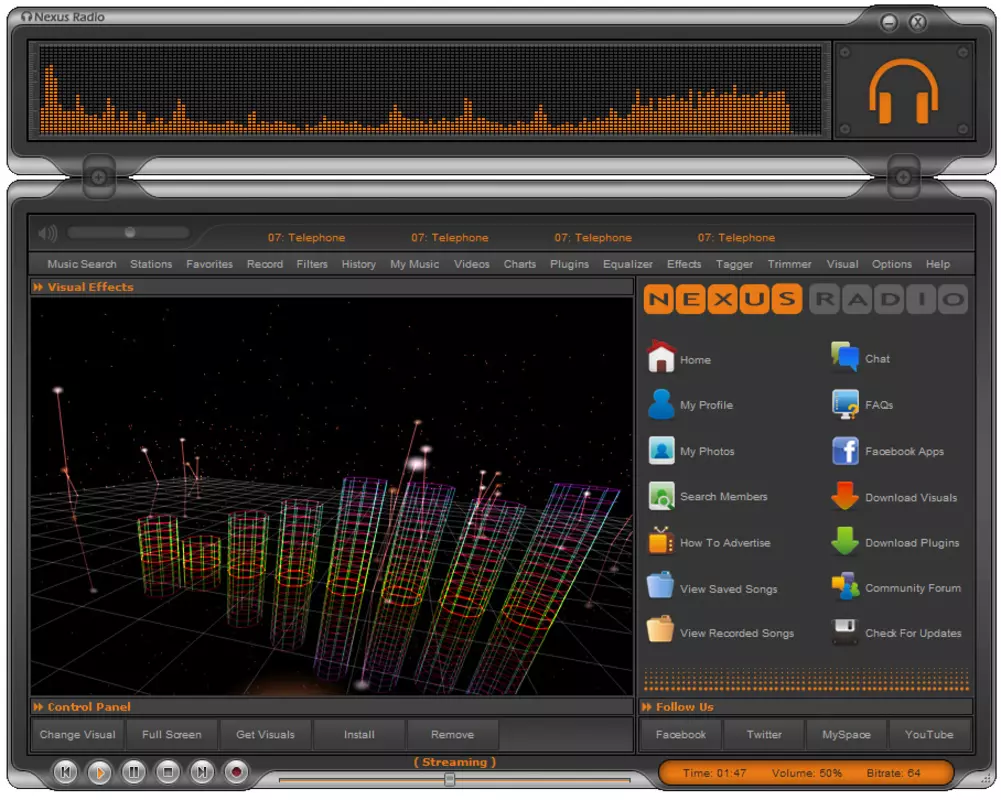This screenshot has height=800, width=1001.
Task: Start recording with the red record button
Action: 236,772
